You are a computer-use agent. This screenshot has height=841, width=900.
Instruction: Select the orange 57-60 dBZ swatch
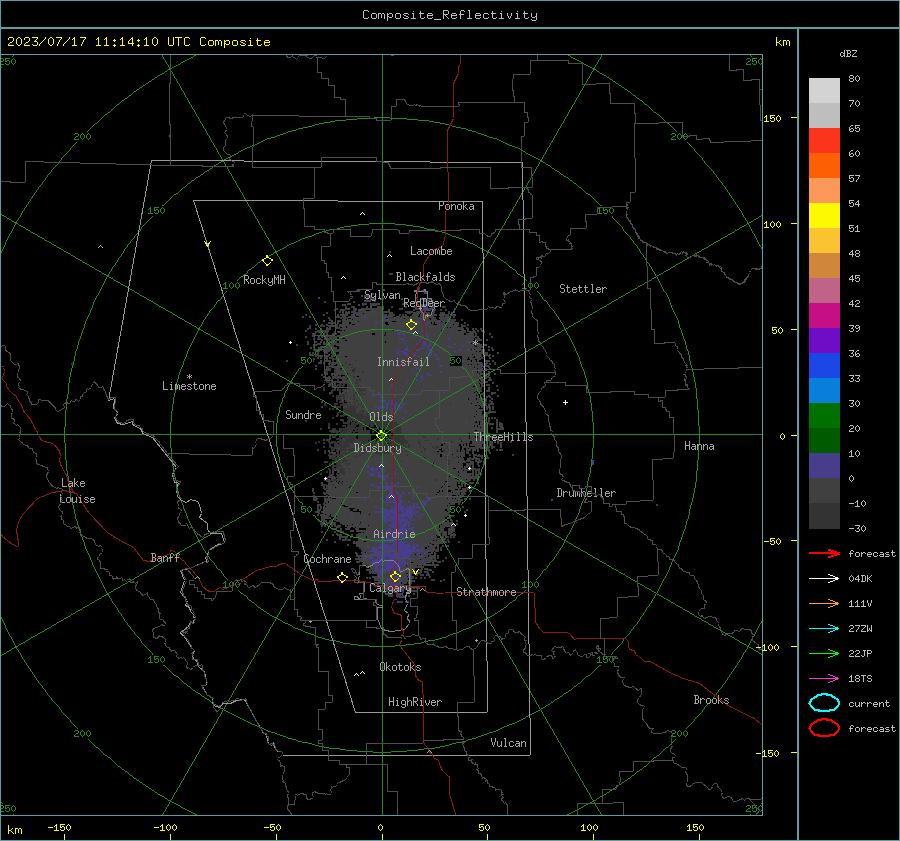pyautogui.click(x=824, y=165)
